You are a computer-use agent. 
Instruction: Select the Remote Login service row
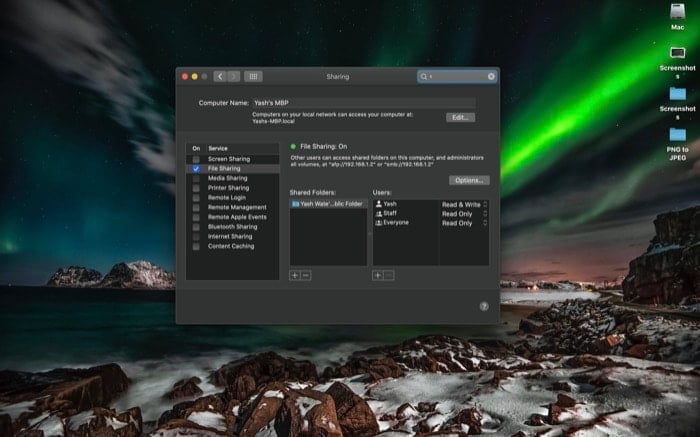(233, 198)
